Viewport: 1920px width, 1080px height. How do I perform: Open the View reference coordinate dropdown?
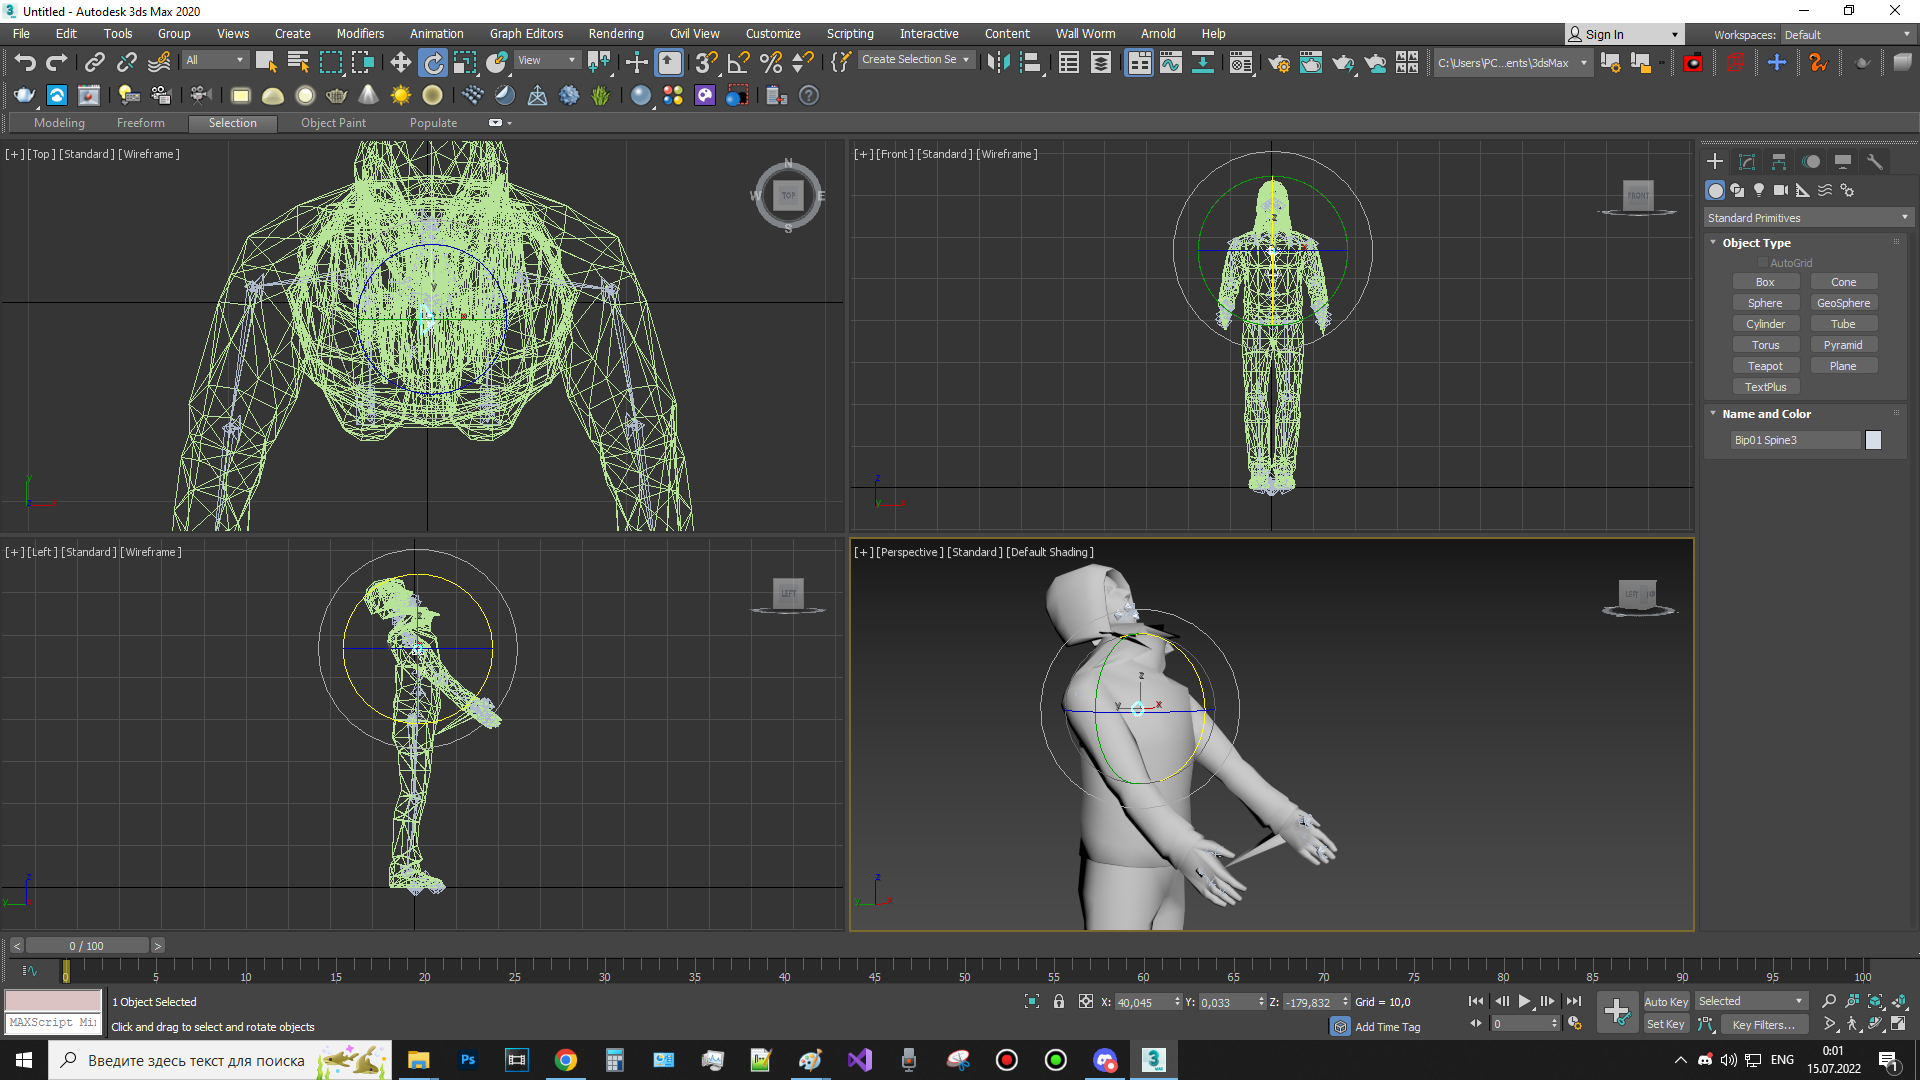click(x=546, y=60)
